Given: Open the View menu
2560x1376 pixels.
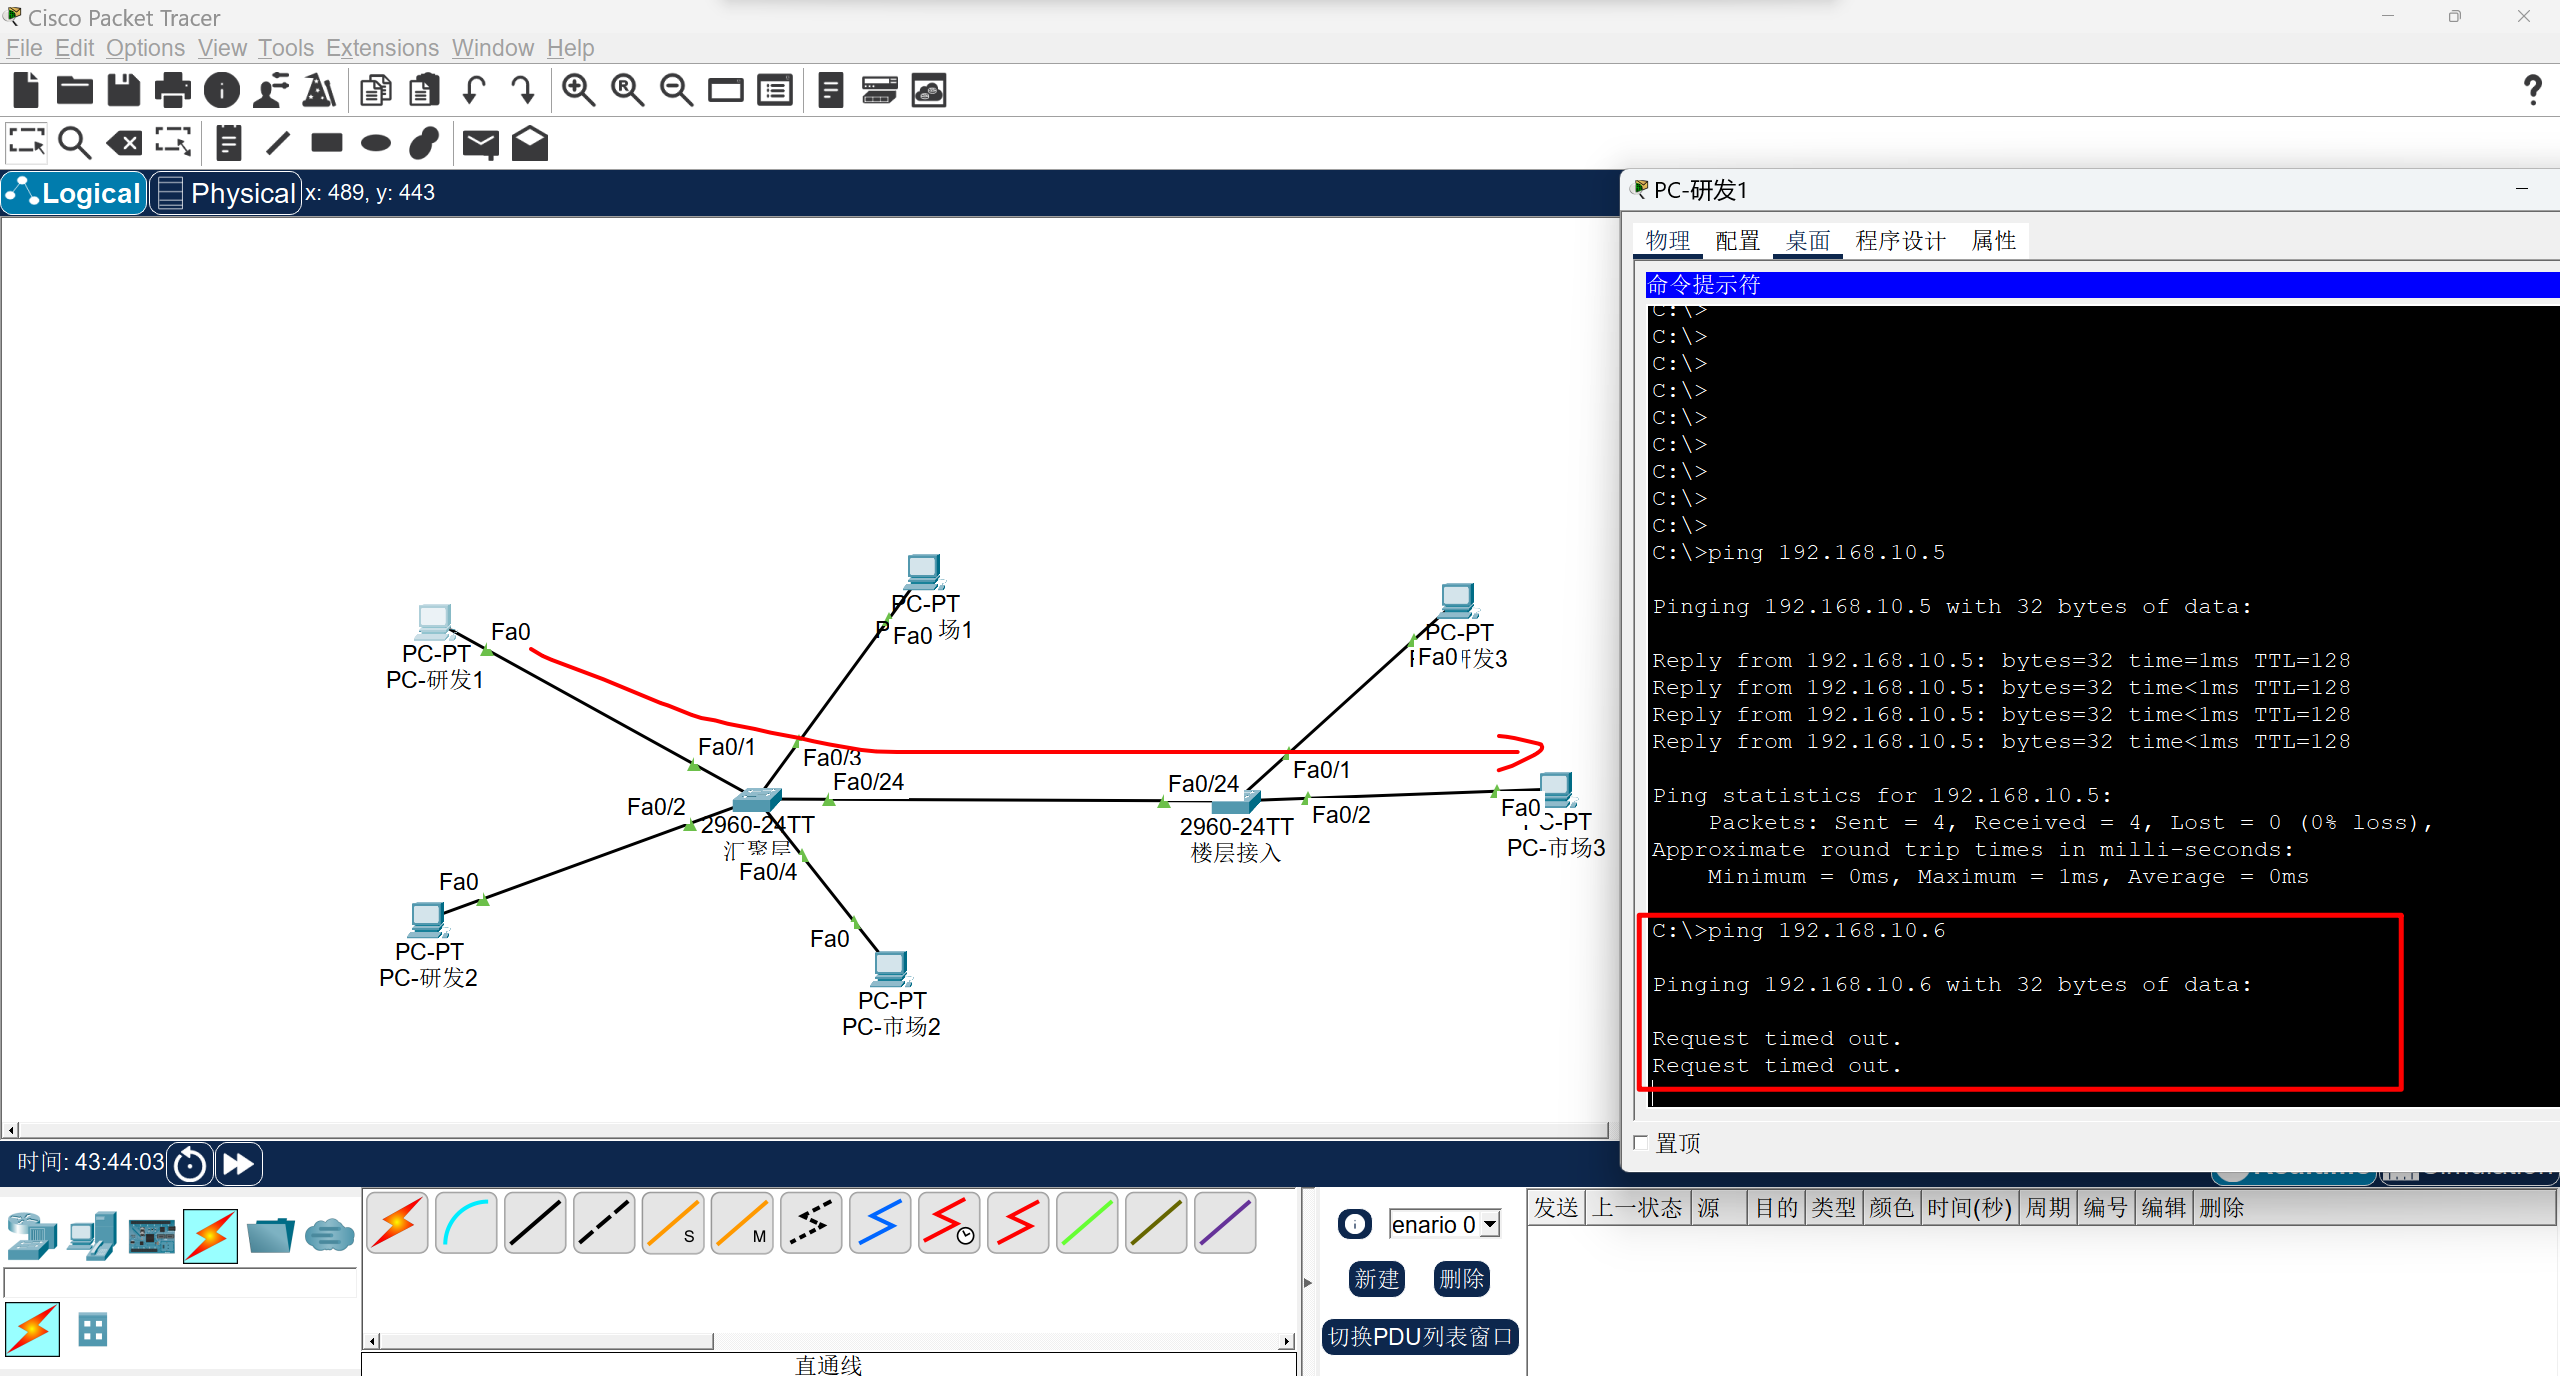Looking at the screenshot, I should pos(222,48).
